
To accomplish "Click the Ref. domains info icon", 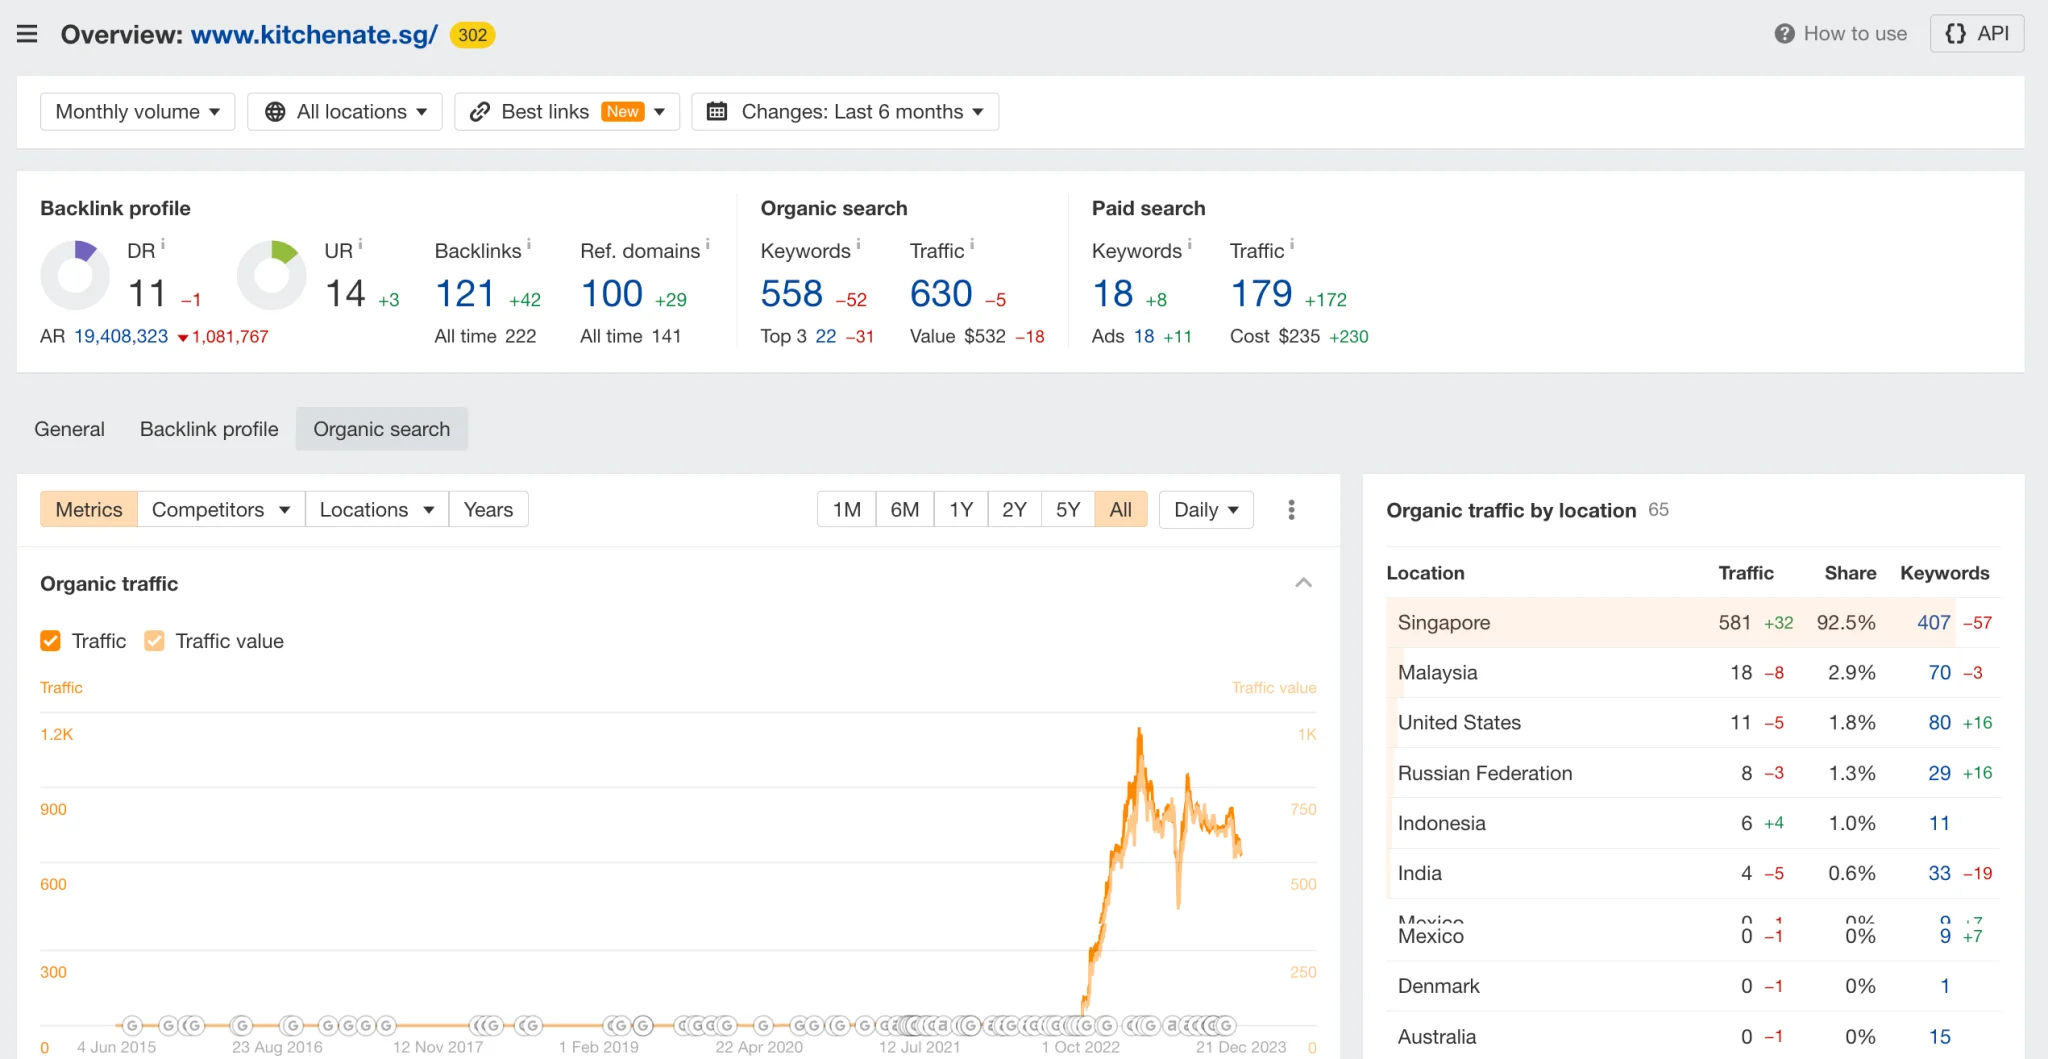I will [707, 244].
